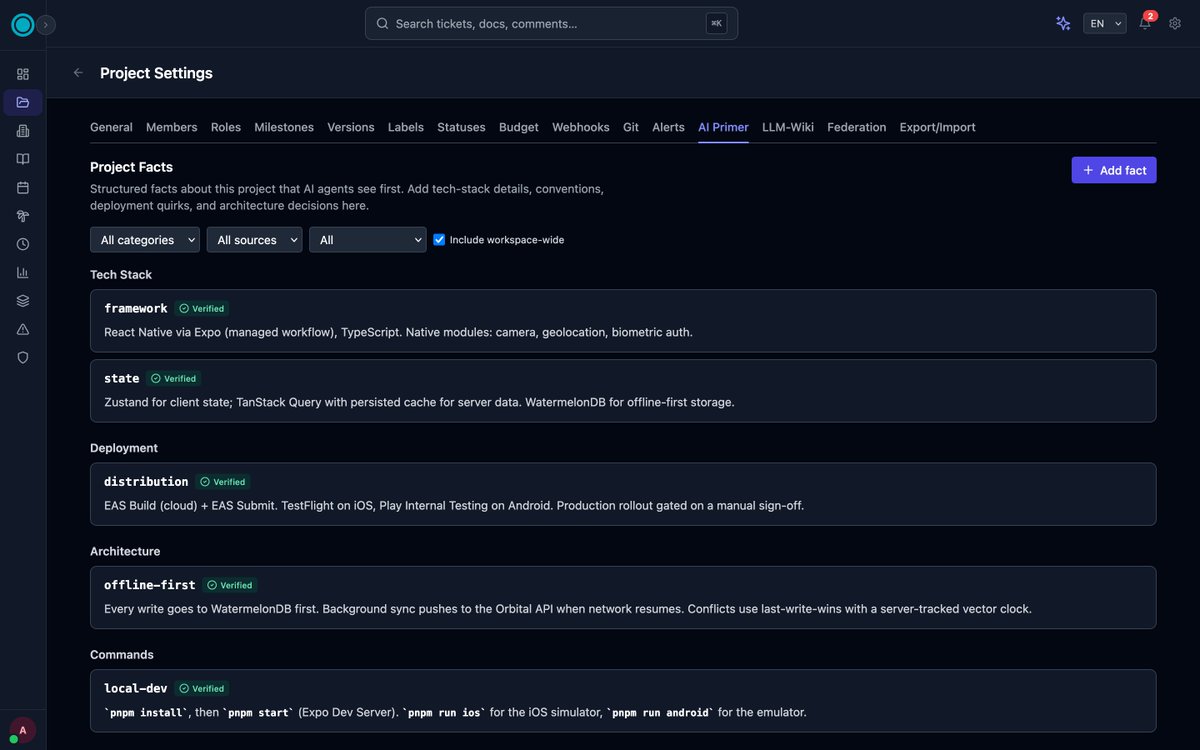Image resolution: width=1200 pixels, height=750 pixels.
Task: Click the Project Settings page title
Action: tap(156, 73)
